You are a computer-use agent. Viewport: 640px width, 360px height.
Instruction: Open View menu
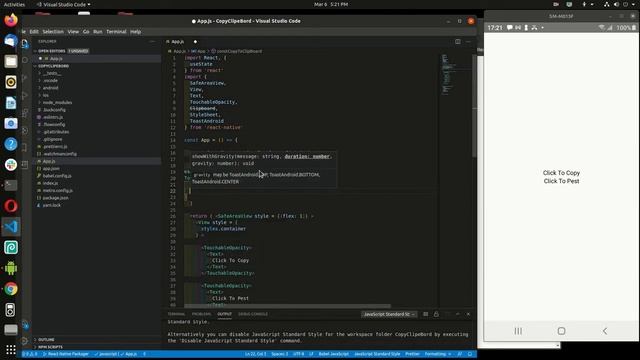point(73,32)
